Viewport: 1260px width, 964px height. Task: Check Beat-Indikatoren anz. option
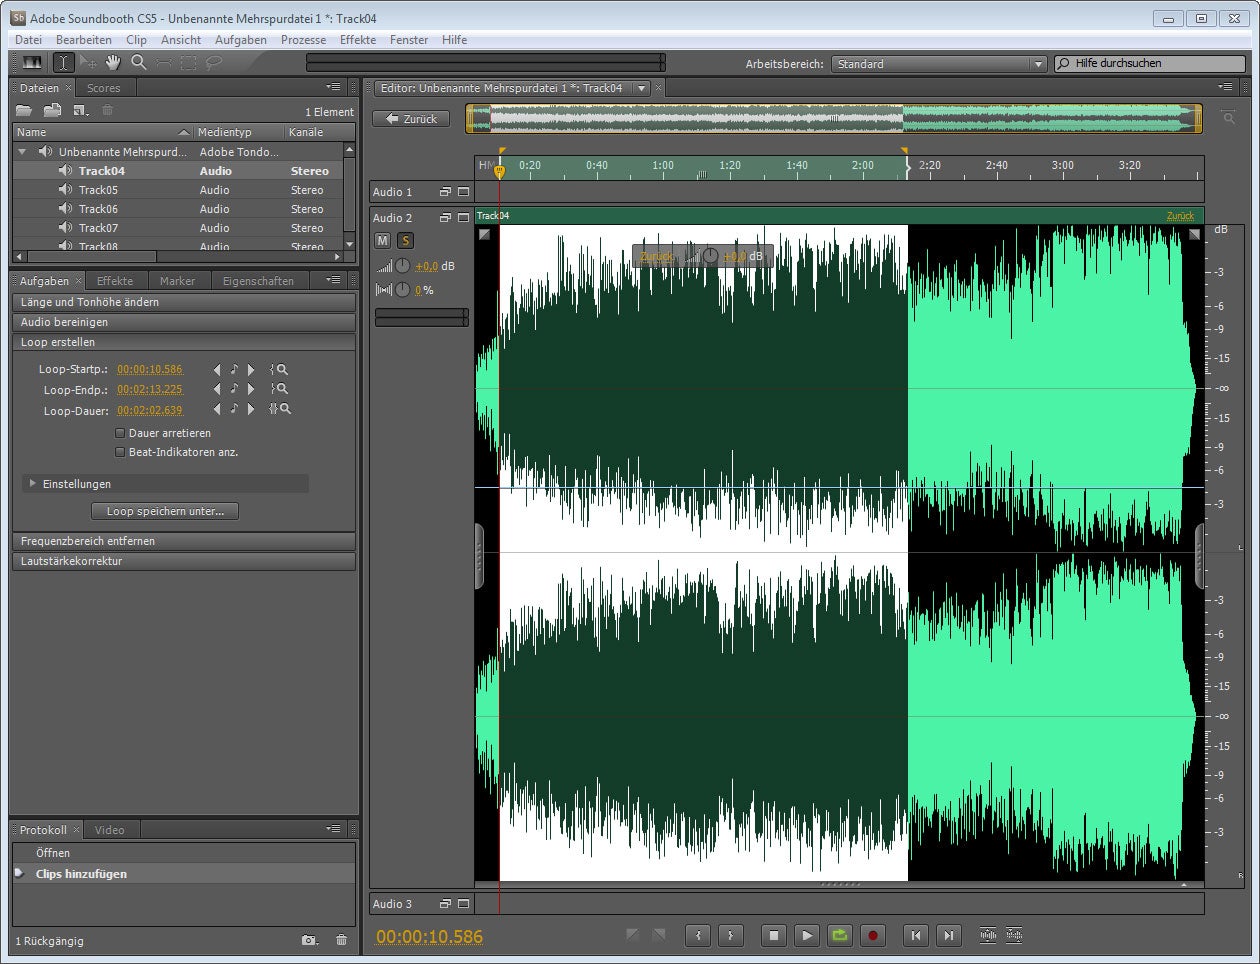pyautogui.click(x=120, y=452)
